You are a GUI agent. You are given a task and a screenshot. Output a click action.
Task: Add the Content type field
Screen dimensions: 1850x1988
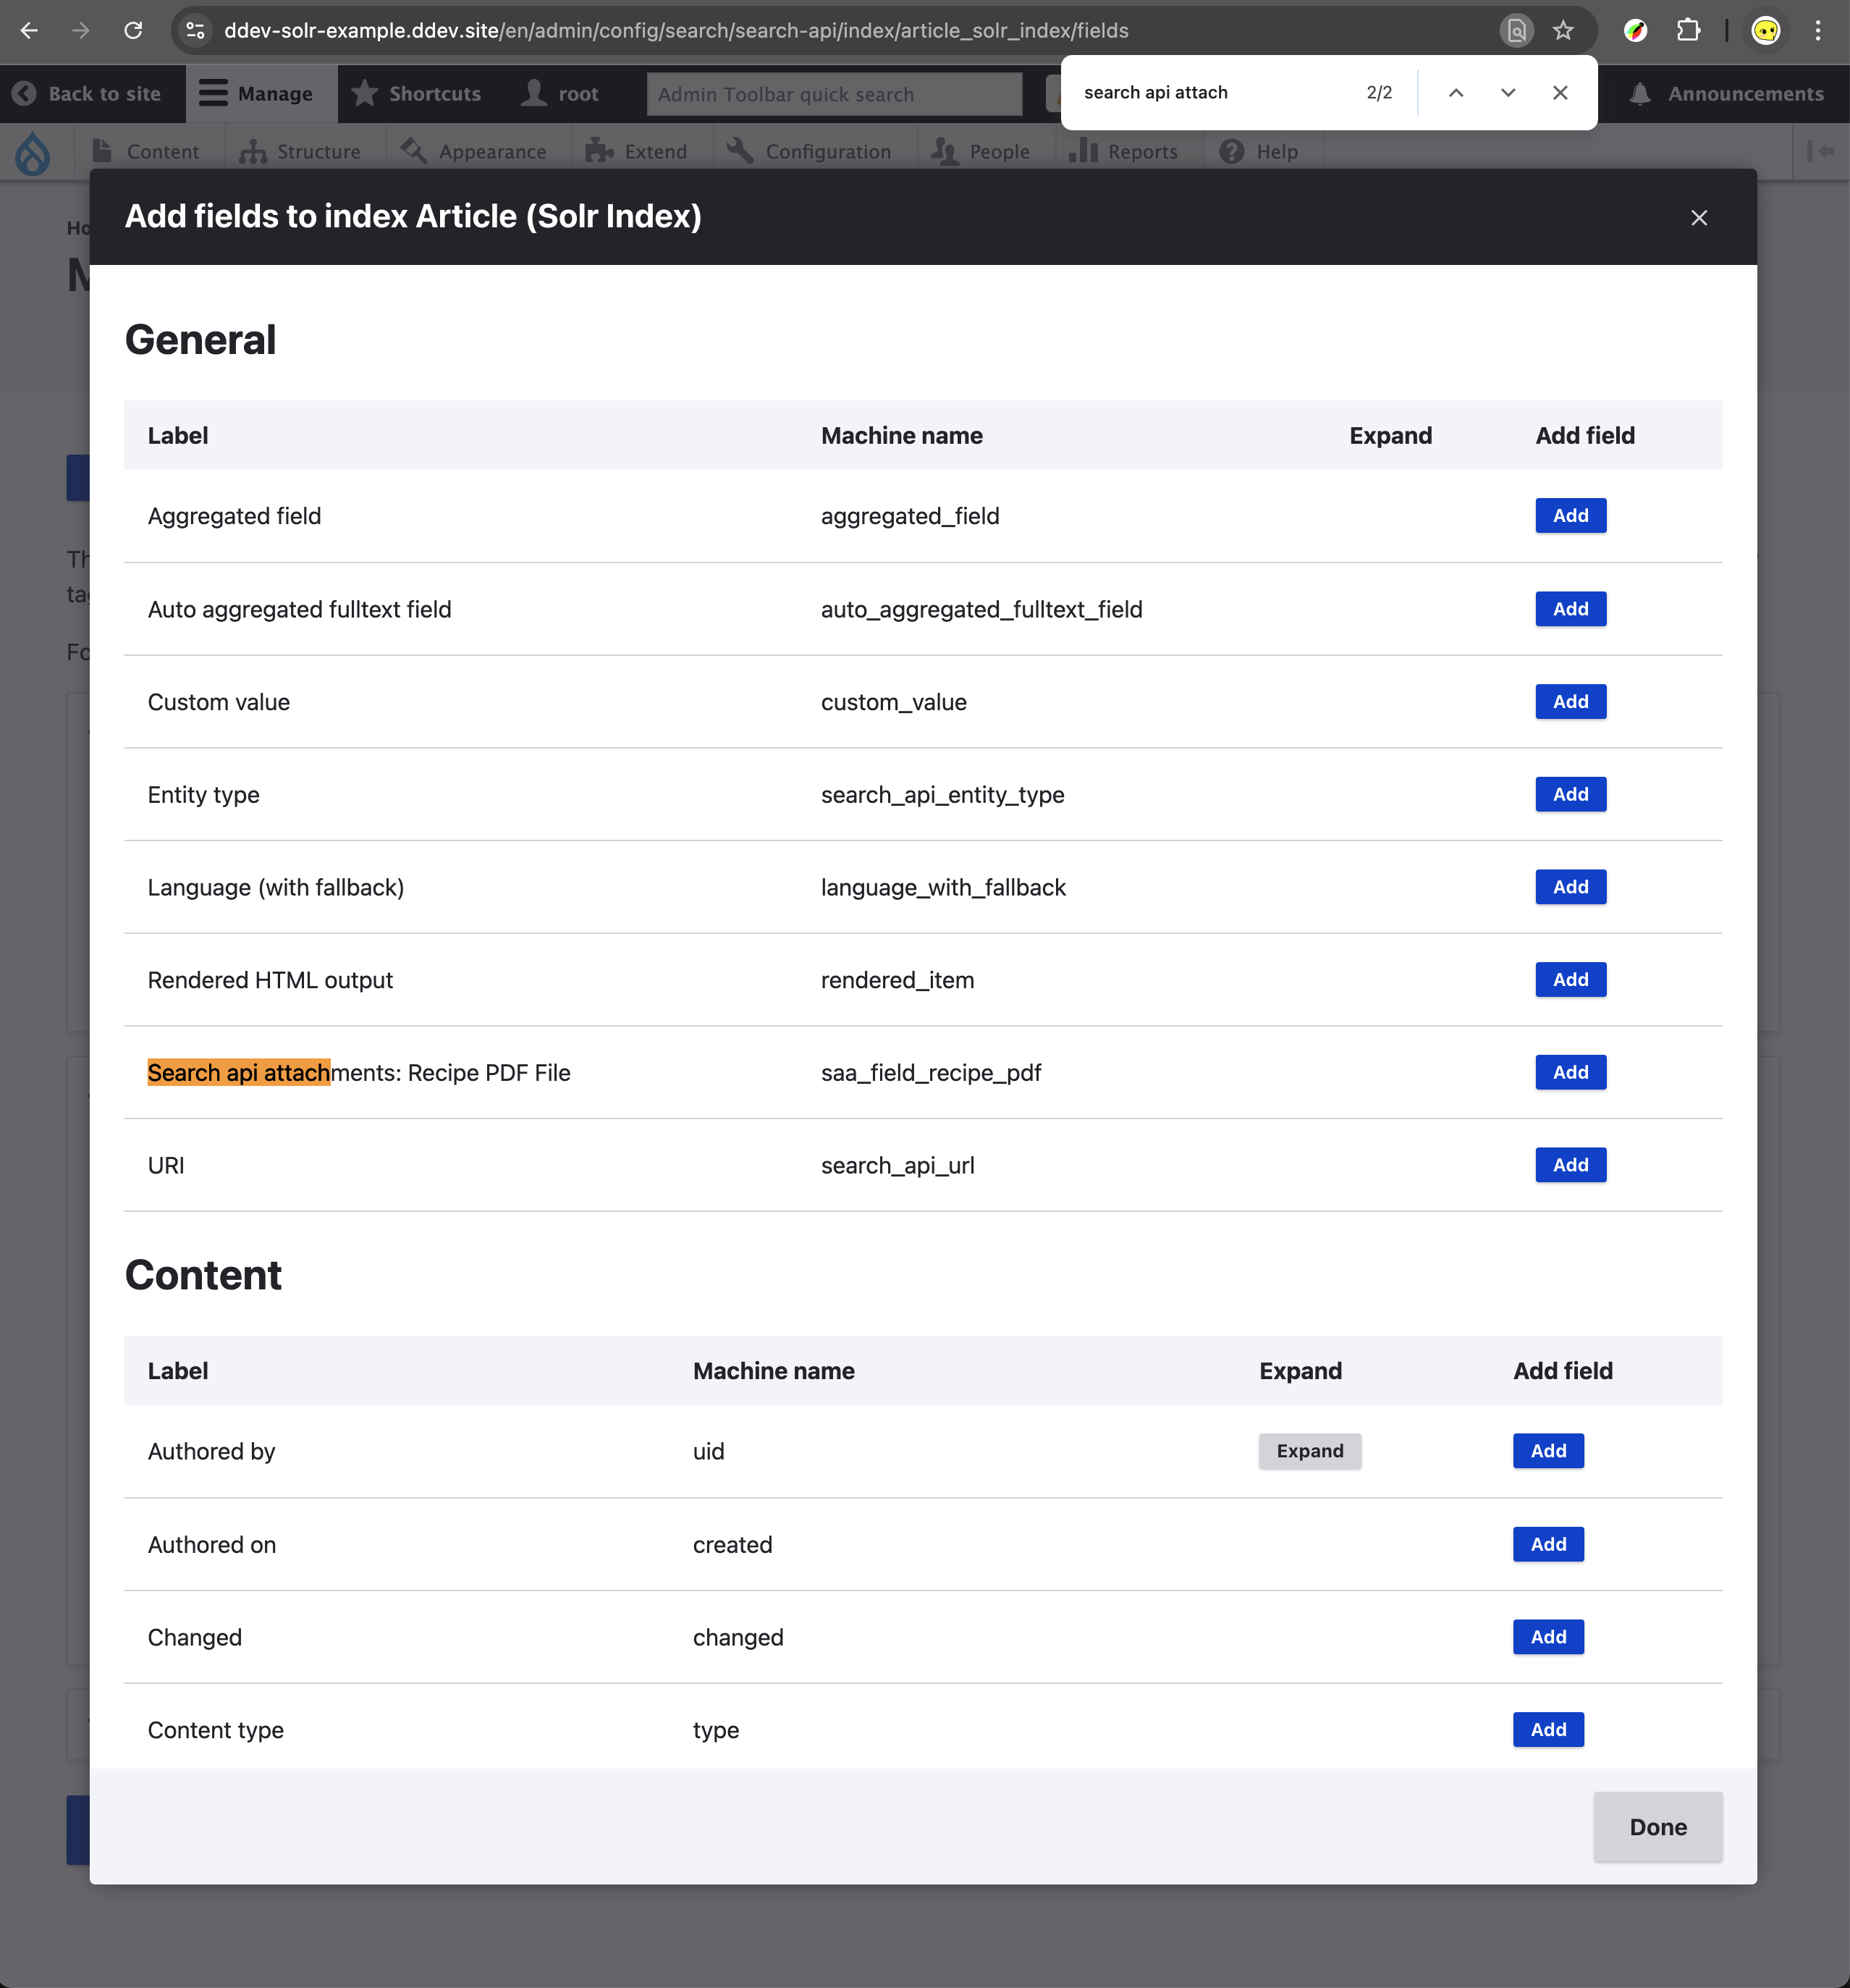(1548, 1730)
